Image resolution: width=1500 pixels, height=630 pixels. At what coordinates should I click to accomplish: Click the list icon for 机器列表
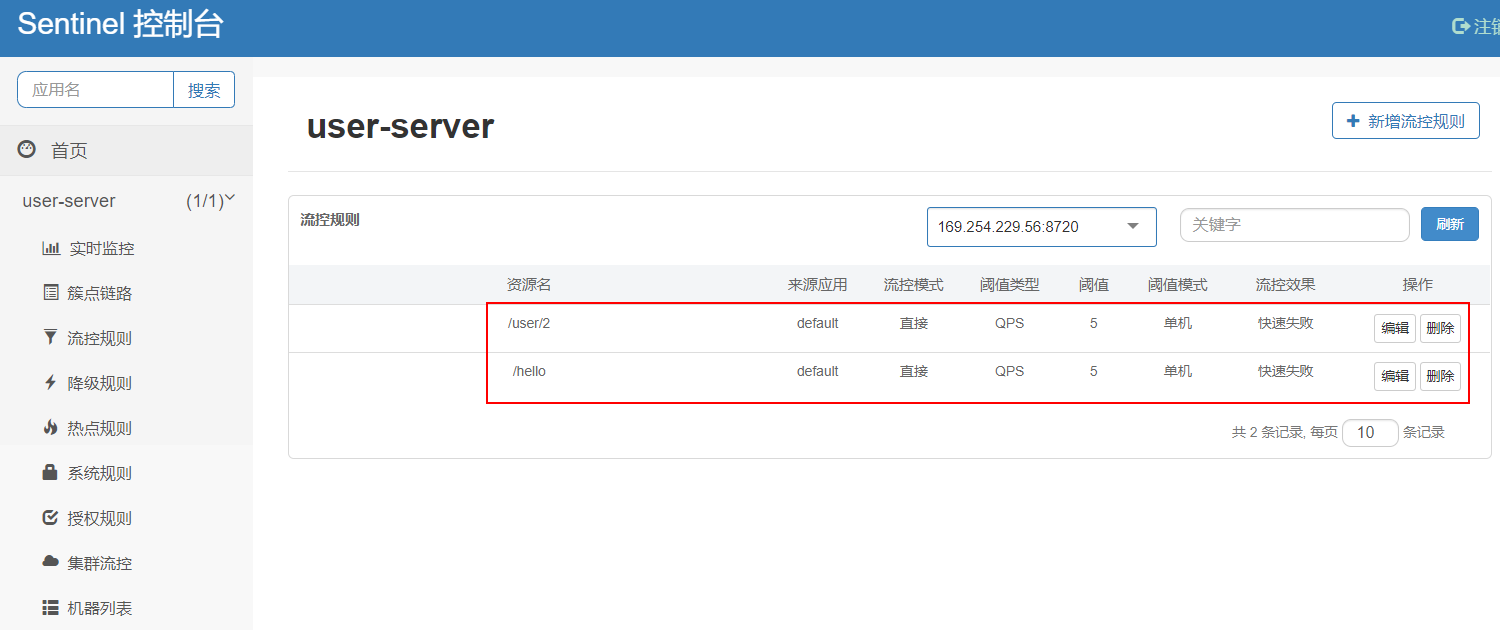tap(51, 608)
